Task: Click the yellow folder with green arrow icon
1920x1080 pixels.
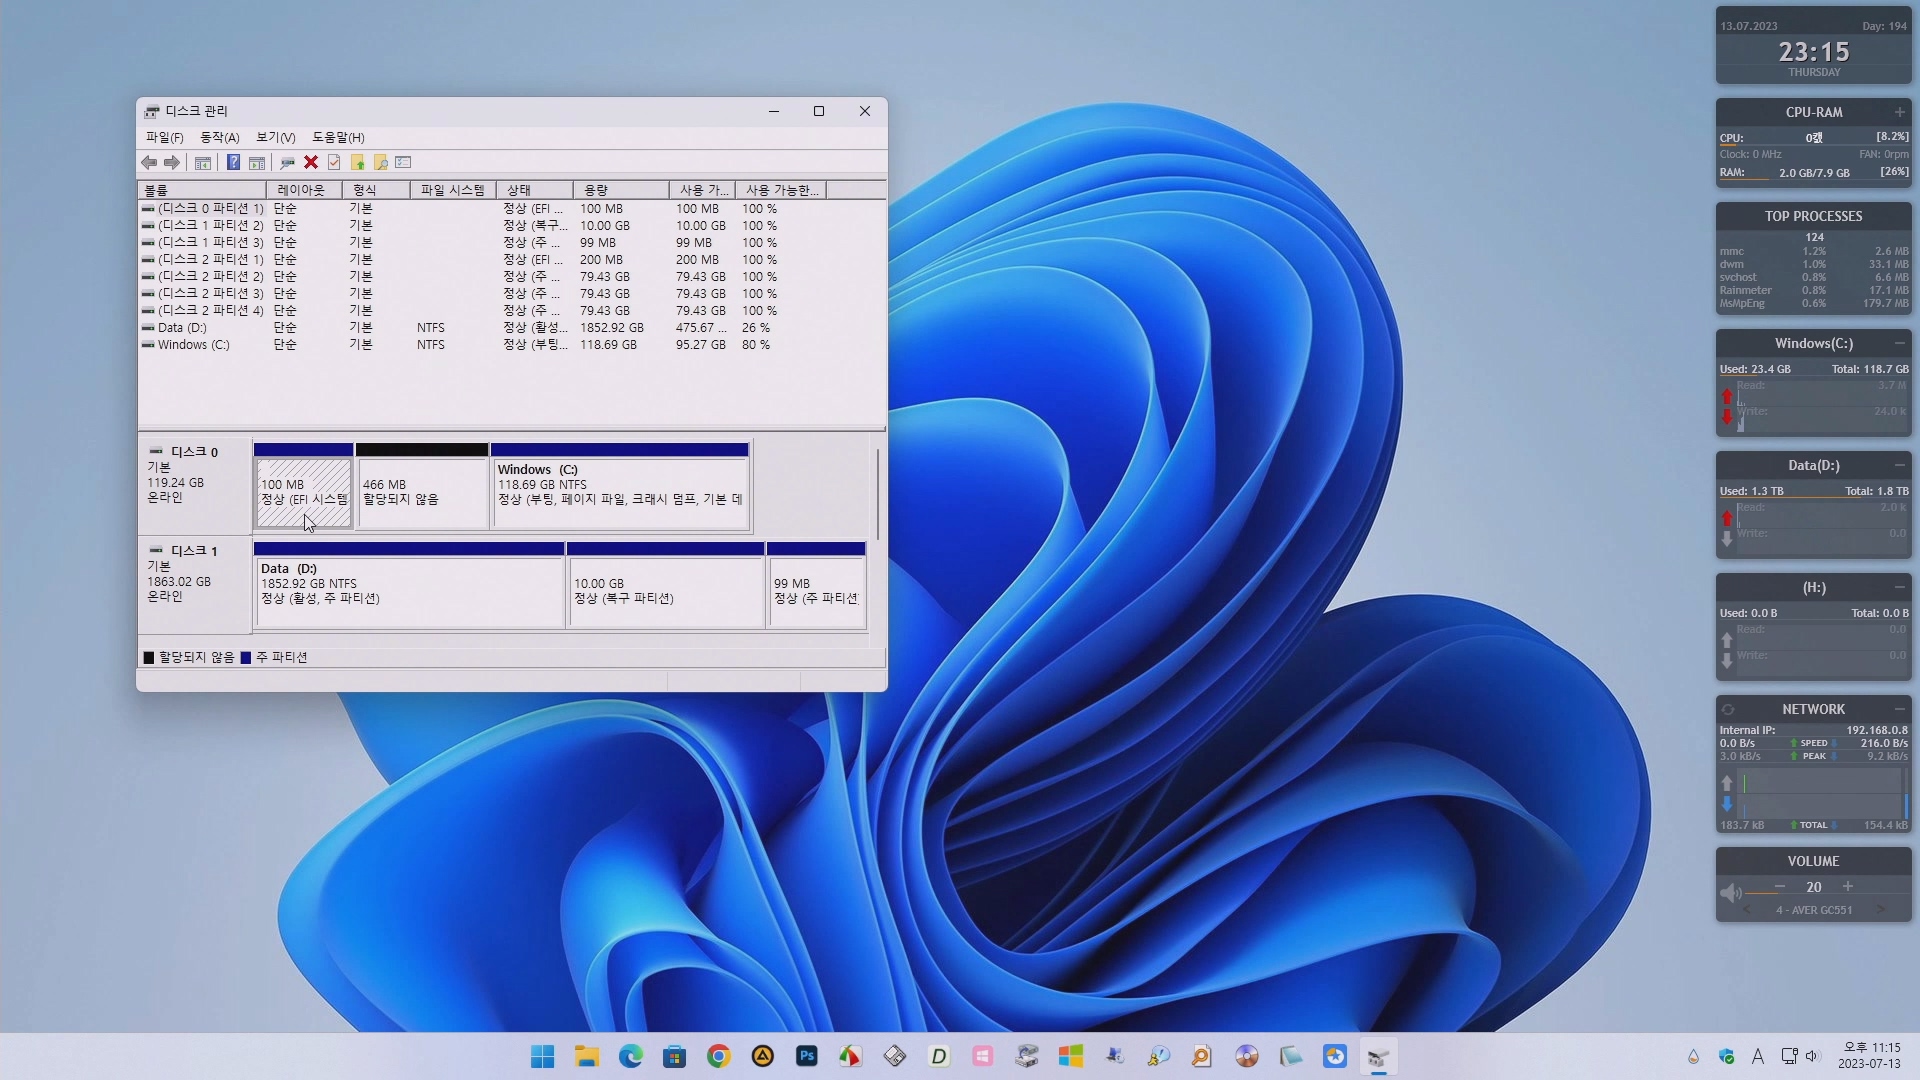Action: pos(358,162)
